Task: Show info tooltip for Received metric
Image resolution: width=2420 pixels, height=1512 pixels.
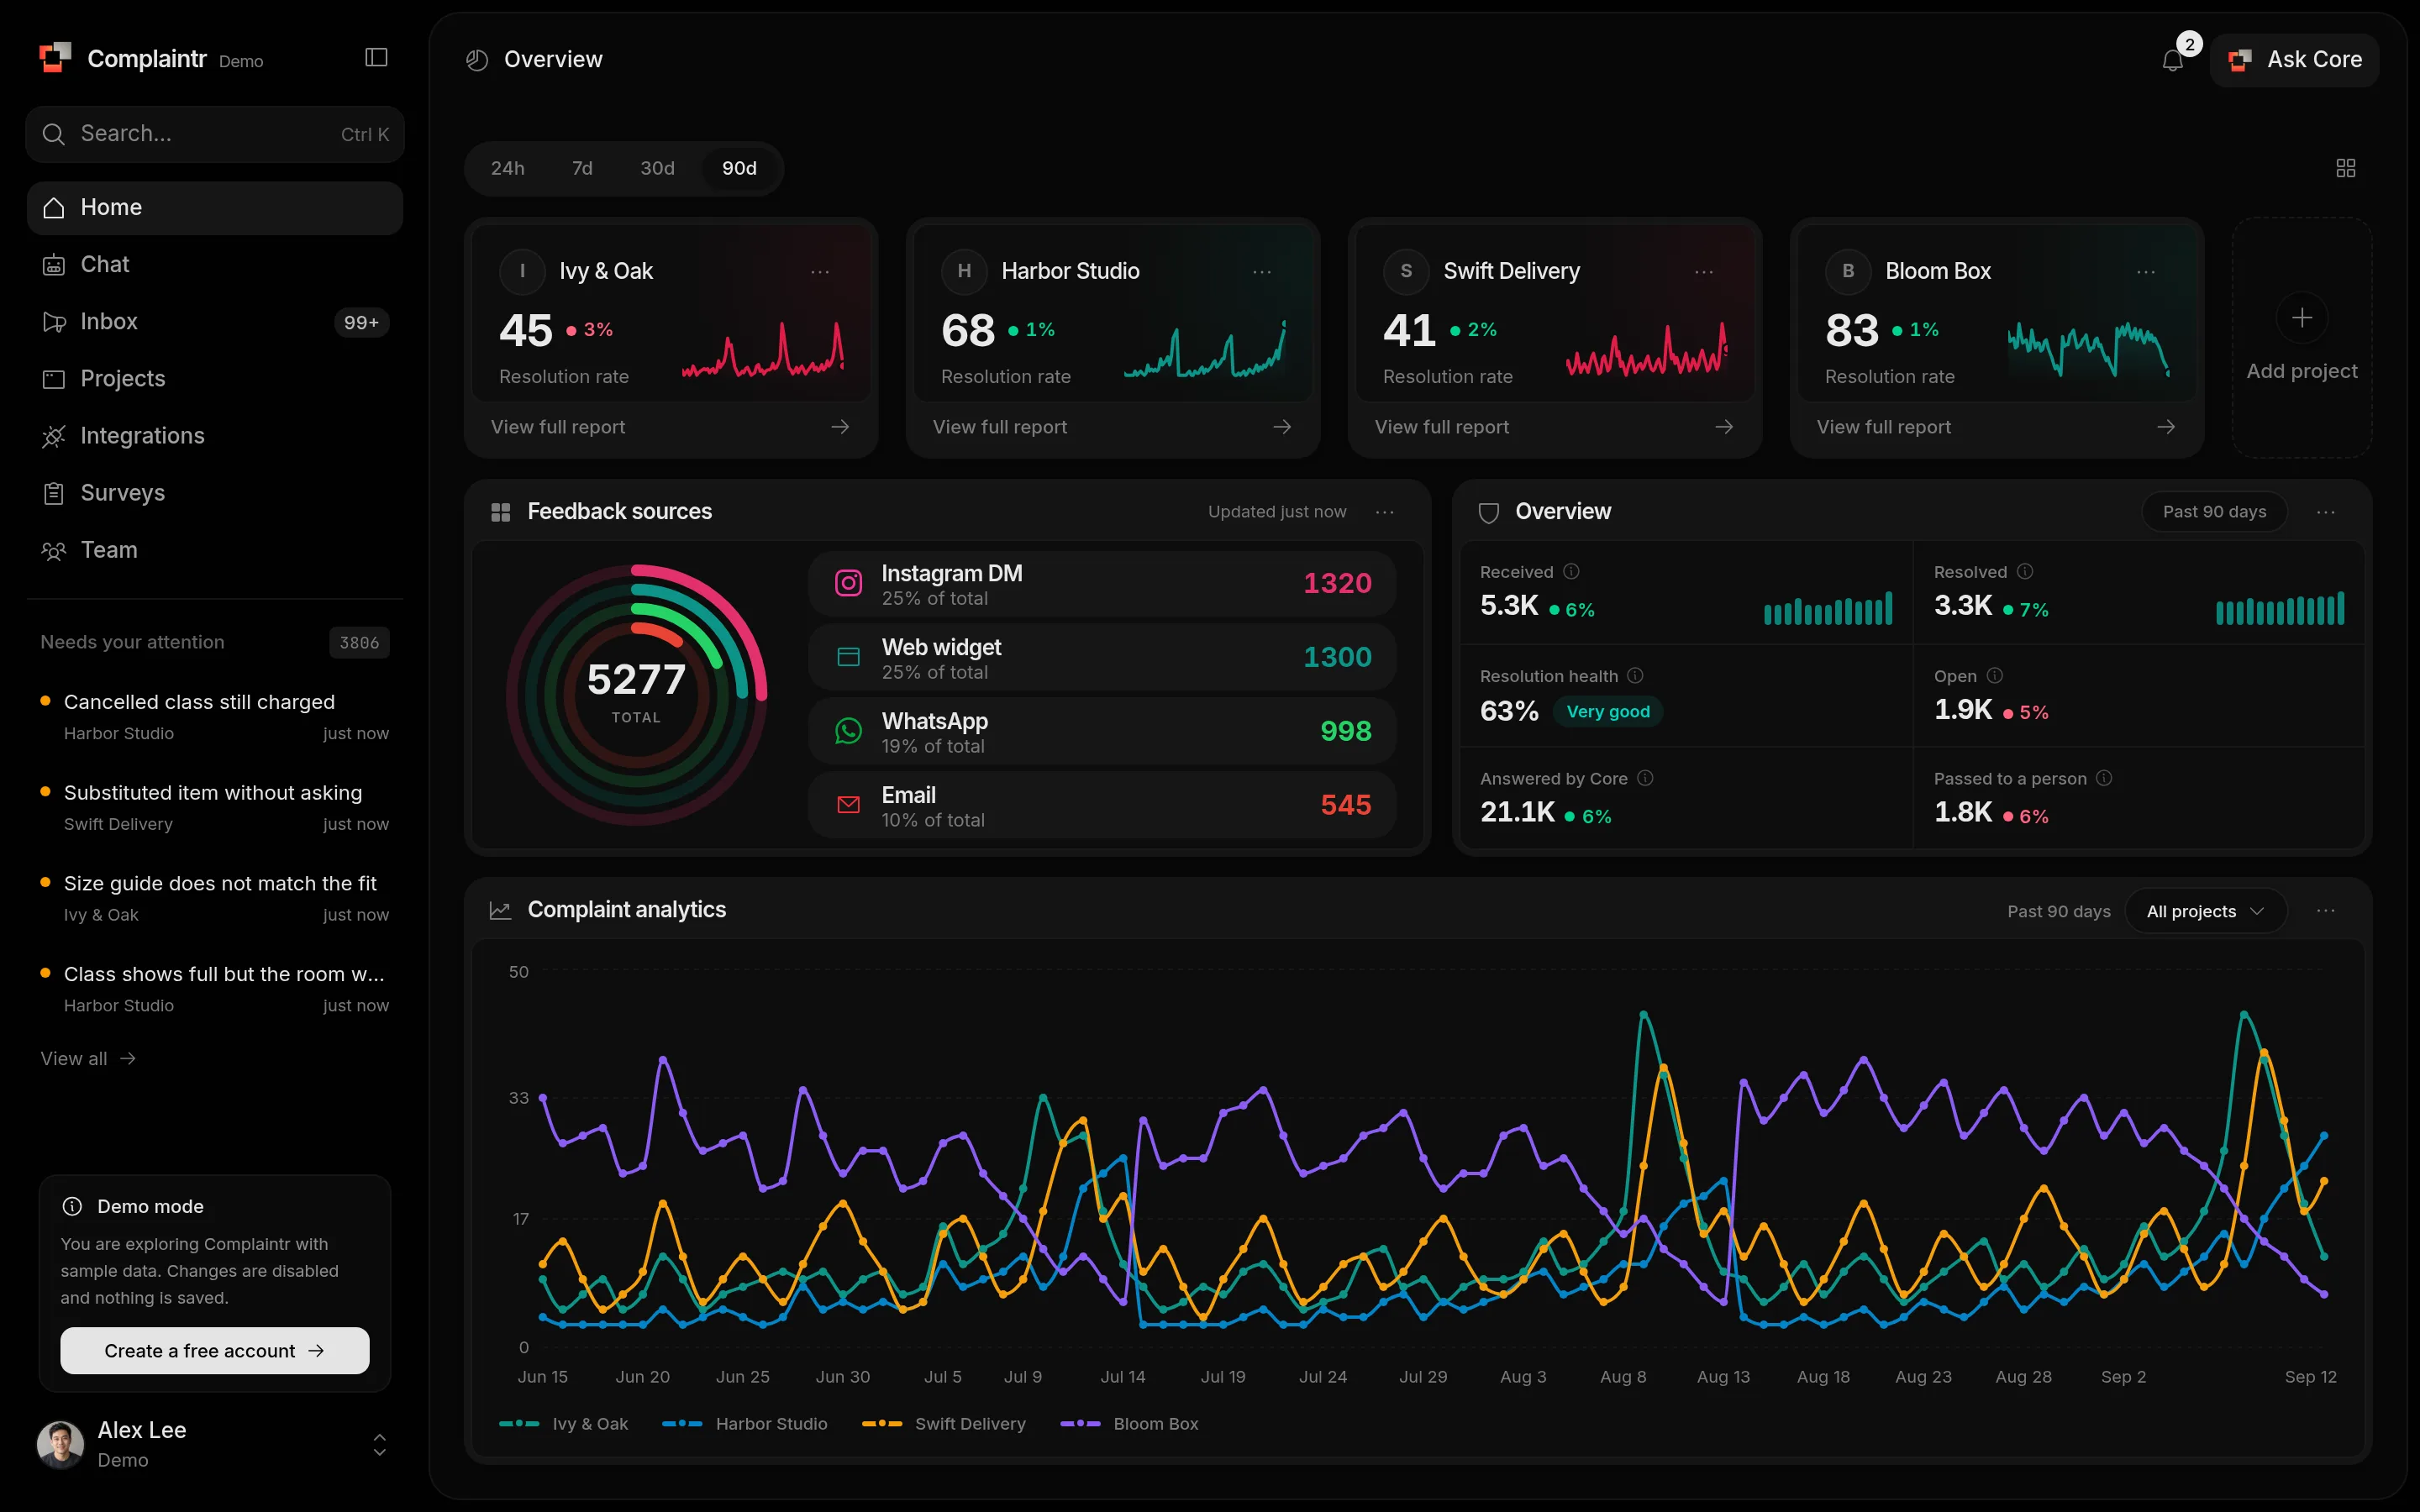Action: click(x=1571, y=571)
